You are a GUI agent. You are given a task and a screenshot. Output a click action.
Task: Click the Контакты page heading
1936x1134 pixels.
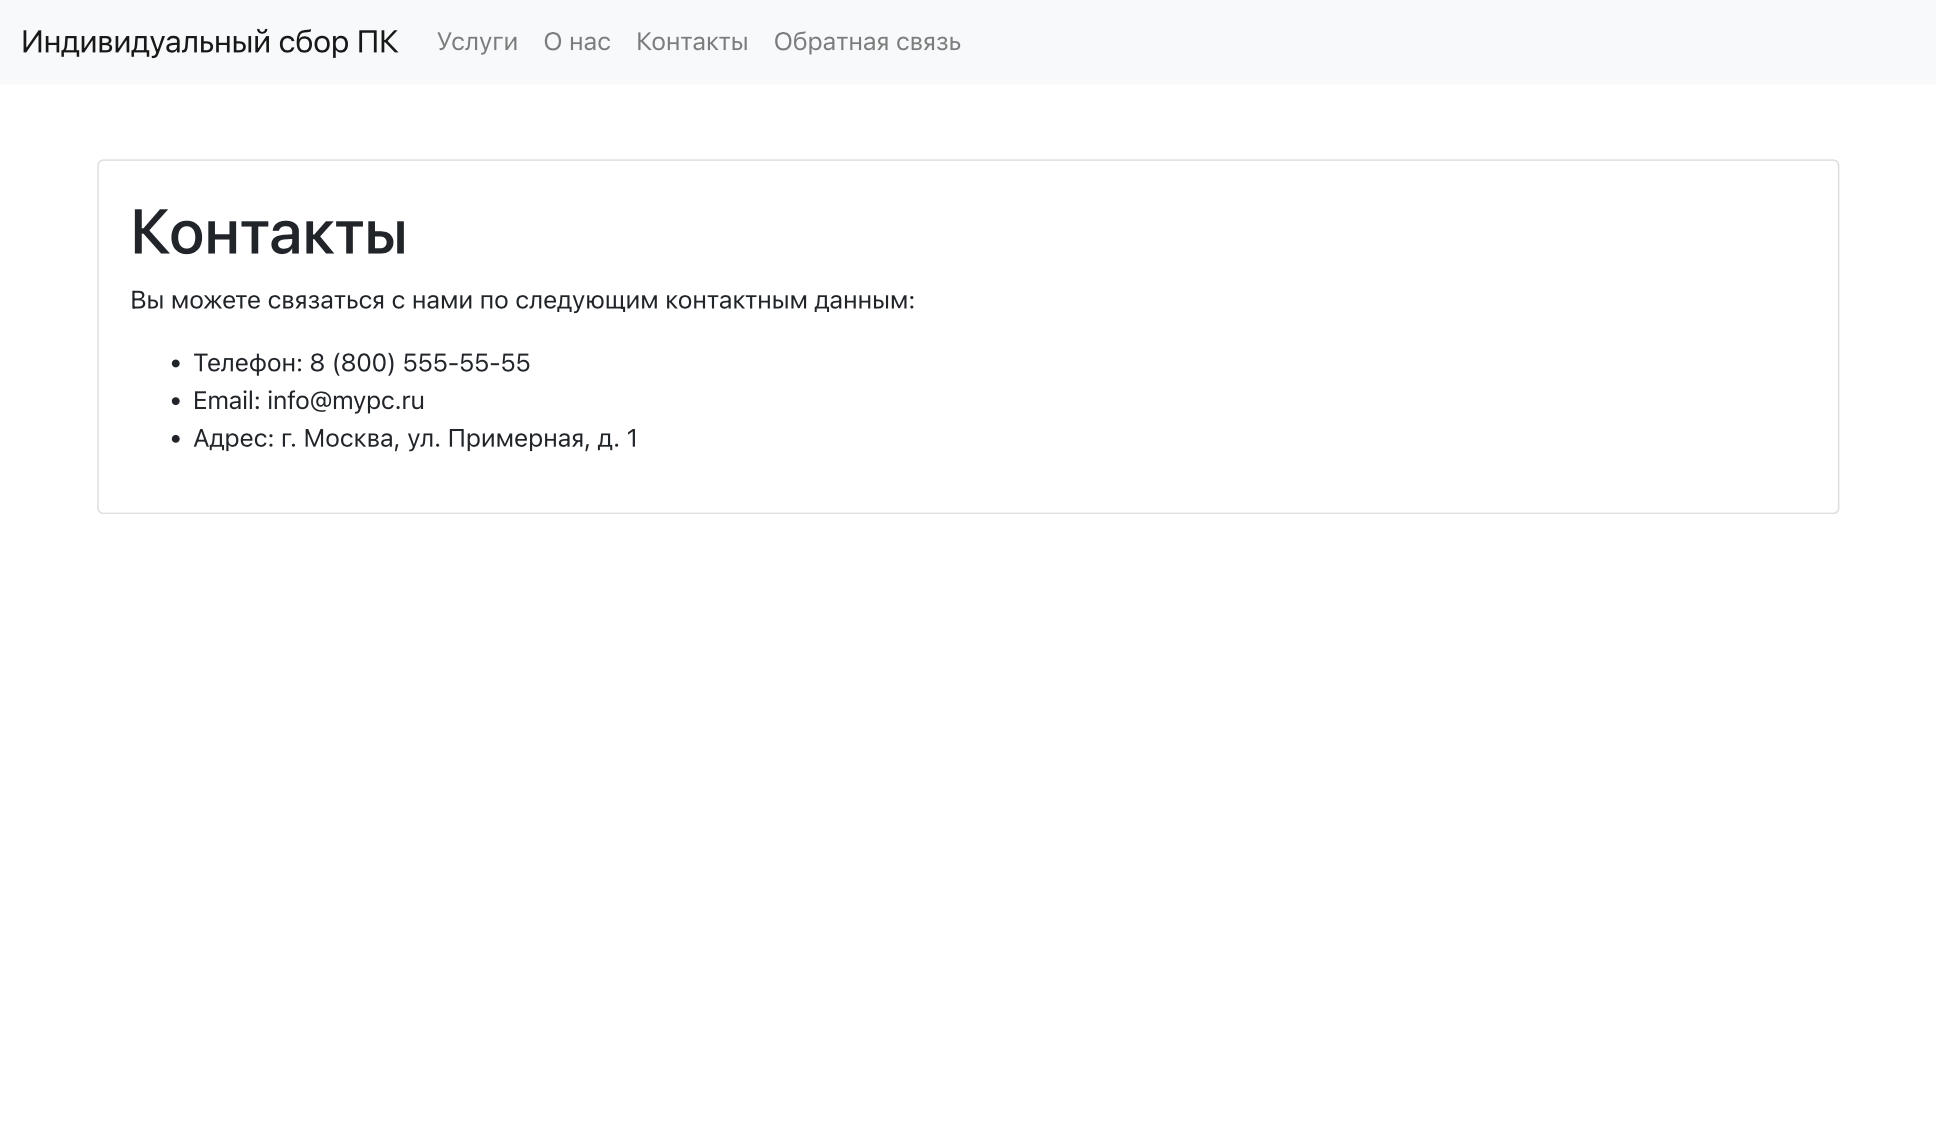(x=270, y=234)
